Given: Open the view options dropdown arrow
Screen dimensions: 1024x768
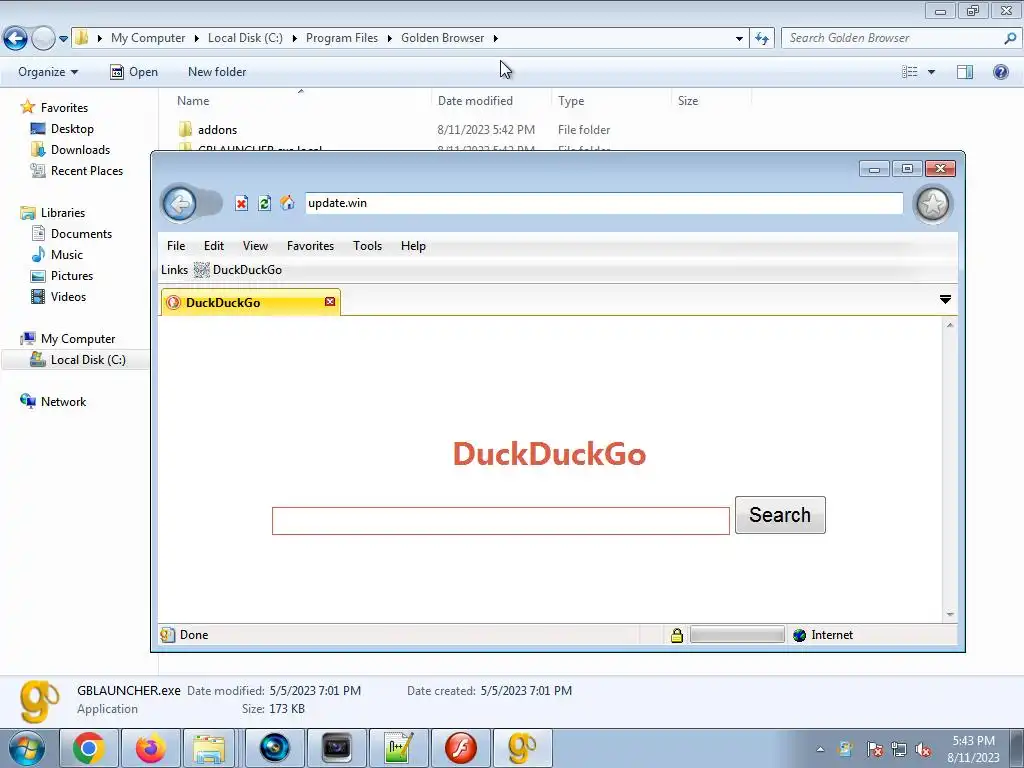Looking at the screenshot, I should coord(931,72).
